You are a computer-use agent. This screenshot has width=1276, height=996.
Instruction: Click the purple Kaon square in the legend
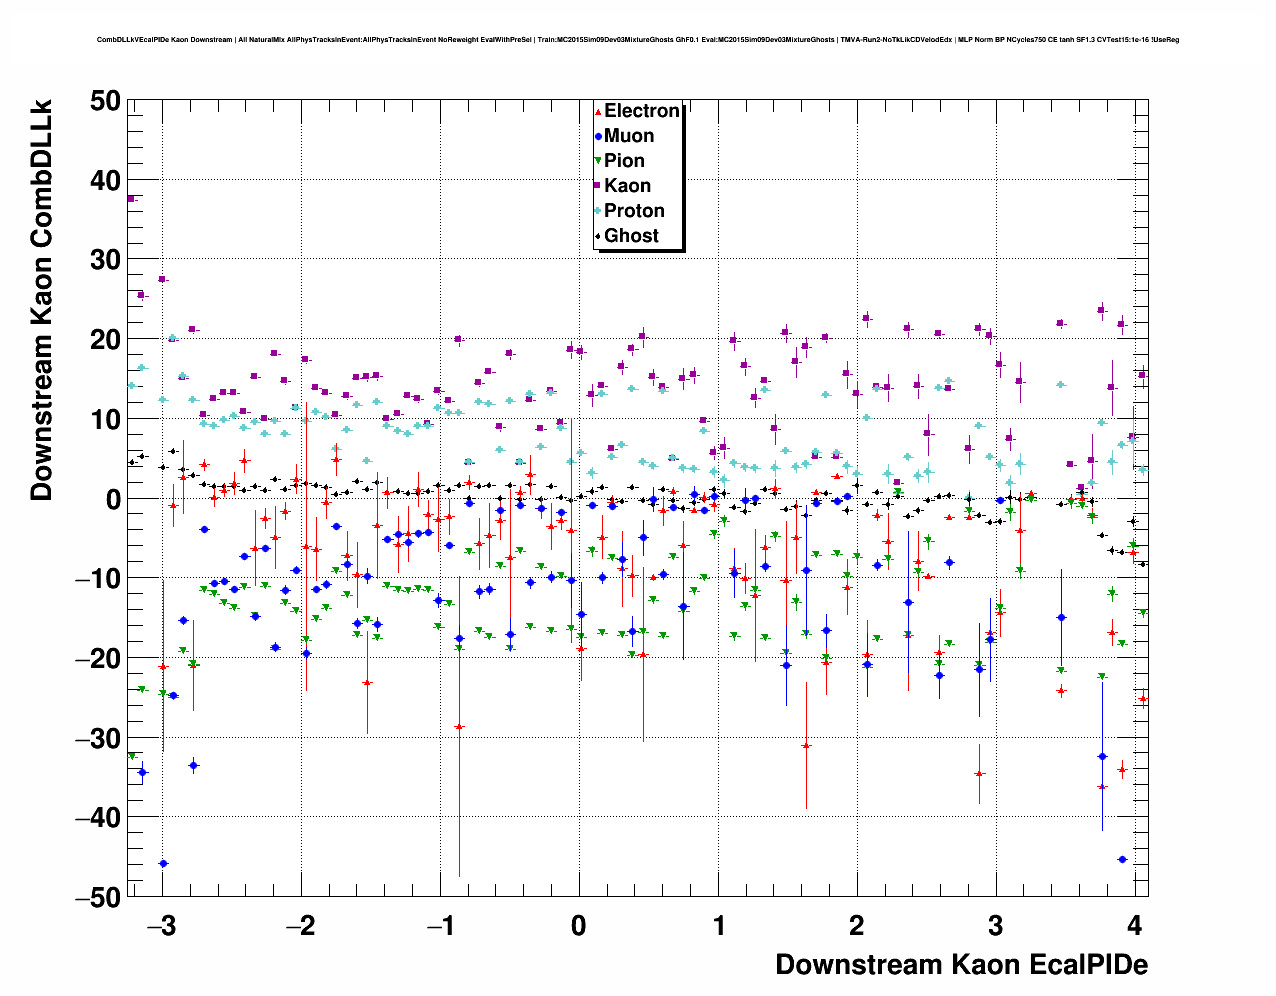click(x=598, y=186)
